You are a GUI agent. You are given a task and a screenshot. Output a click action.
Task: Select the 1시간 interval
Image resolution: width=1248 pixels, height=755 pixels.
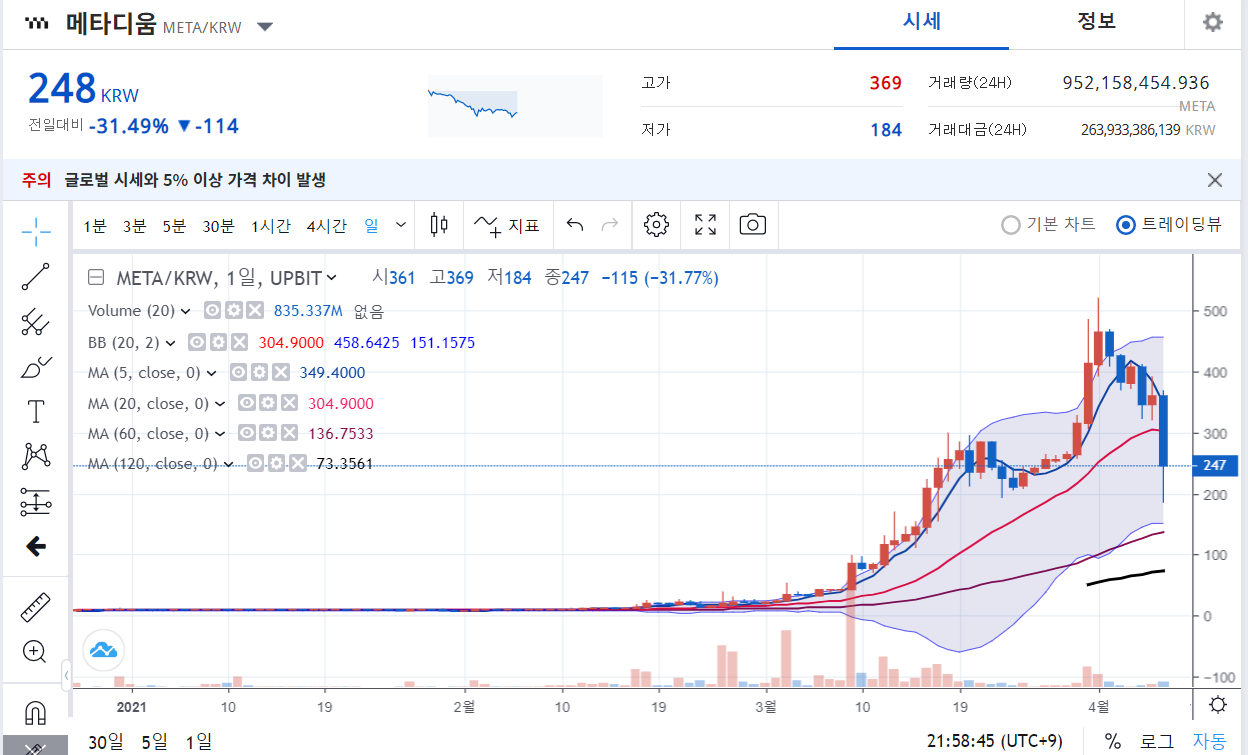[x=271, y=226]
